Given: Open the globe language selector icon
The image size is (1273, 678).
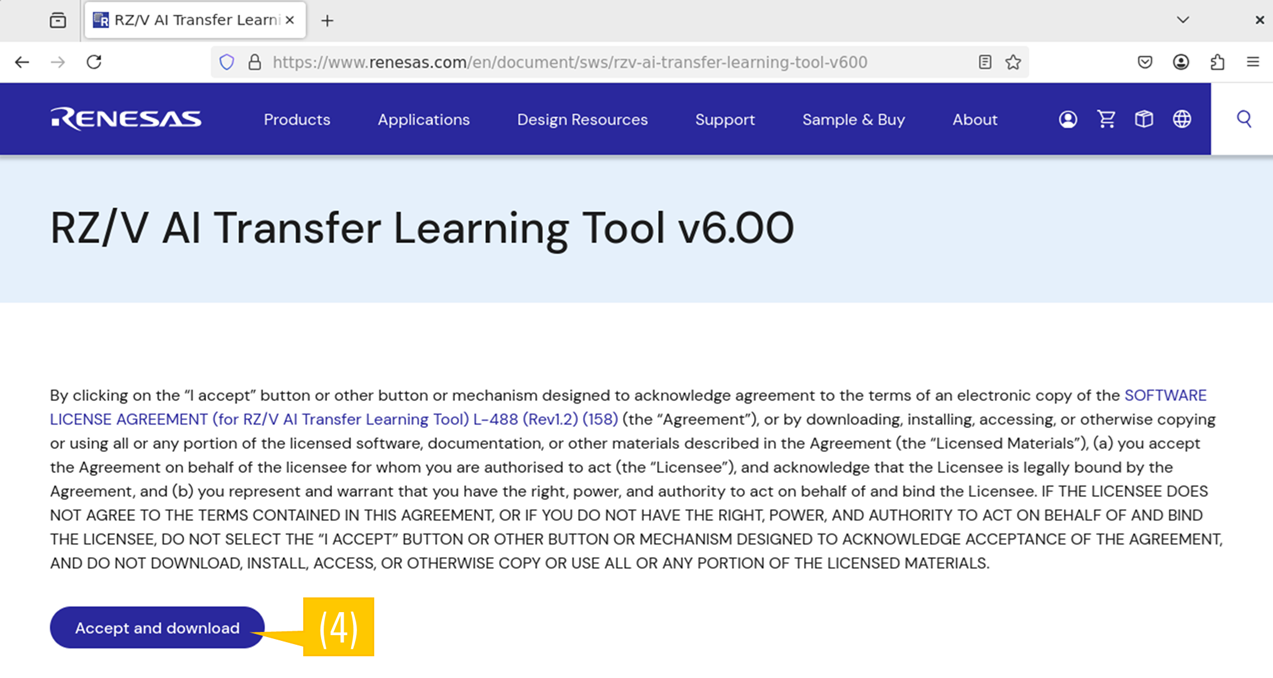Looking at the screenshot, I should click(x=1182, y=119).
